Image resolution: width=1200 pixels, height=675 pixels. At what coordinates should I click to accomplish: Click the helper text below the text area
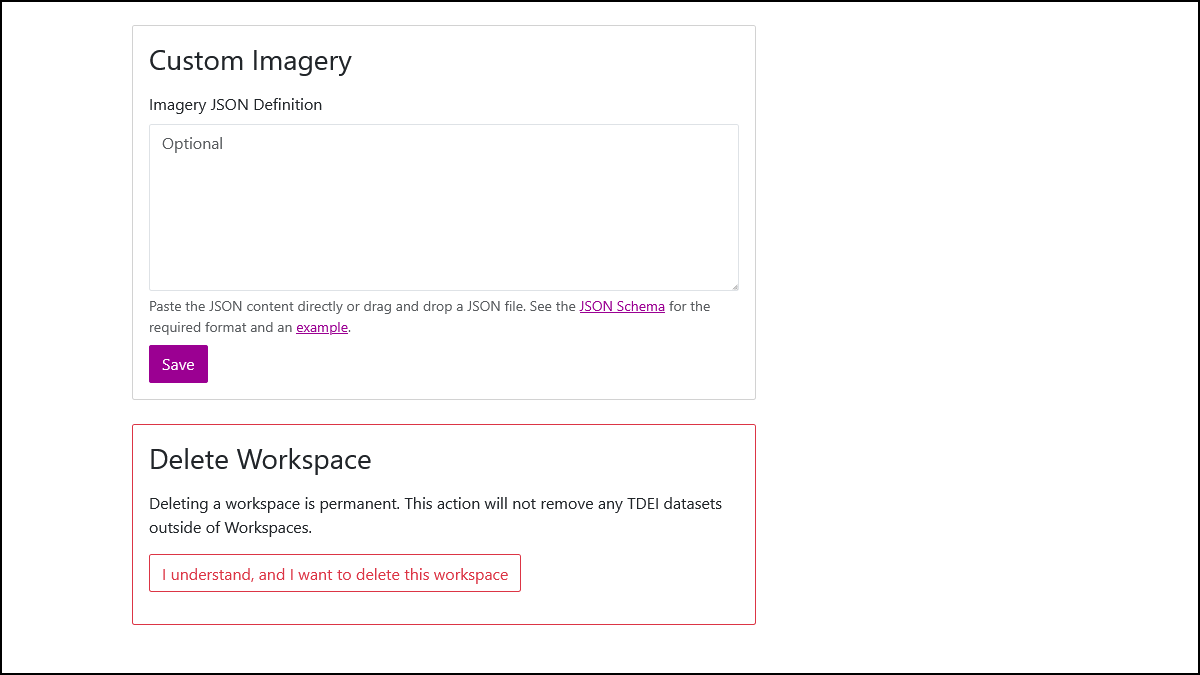point(430,316)
